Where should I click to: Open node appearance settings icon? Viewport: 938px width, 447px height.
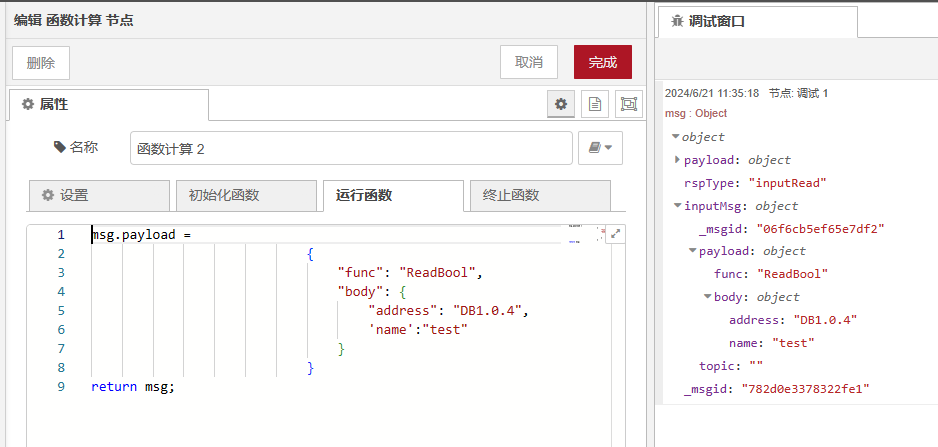tap(627, 104)
